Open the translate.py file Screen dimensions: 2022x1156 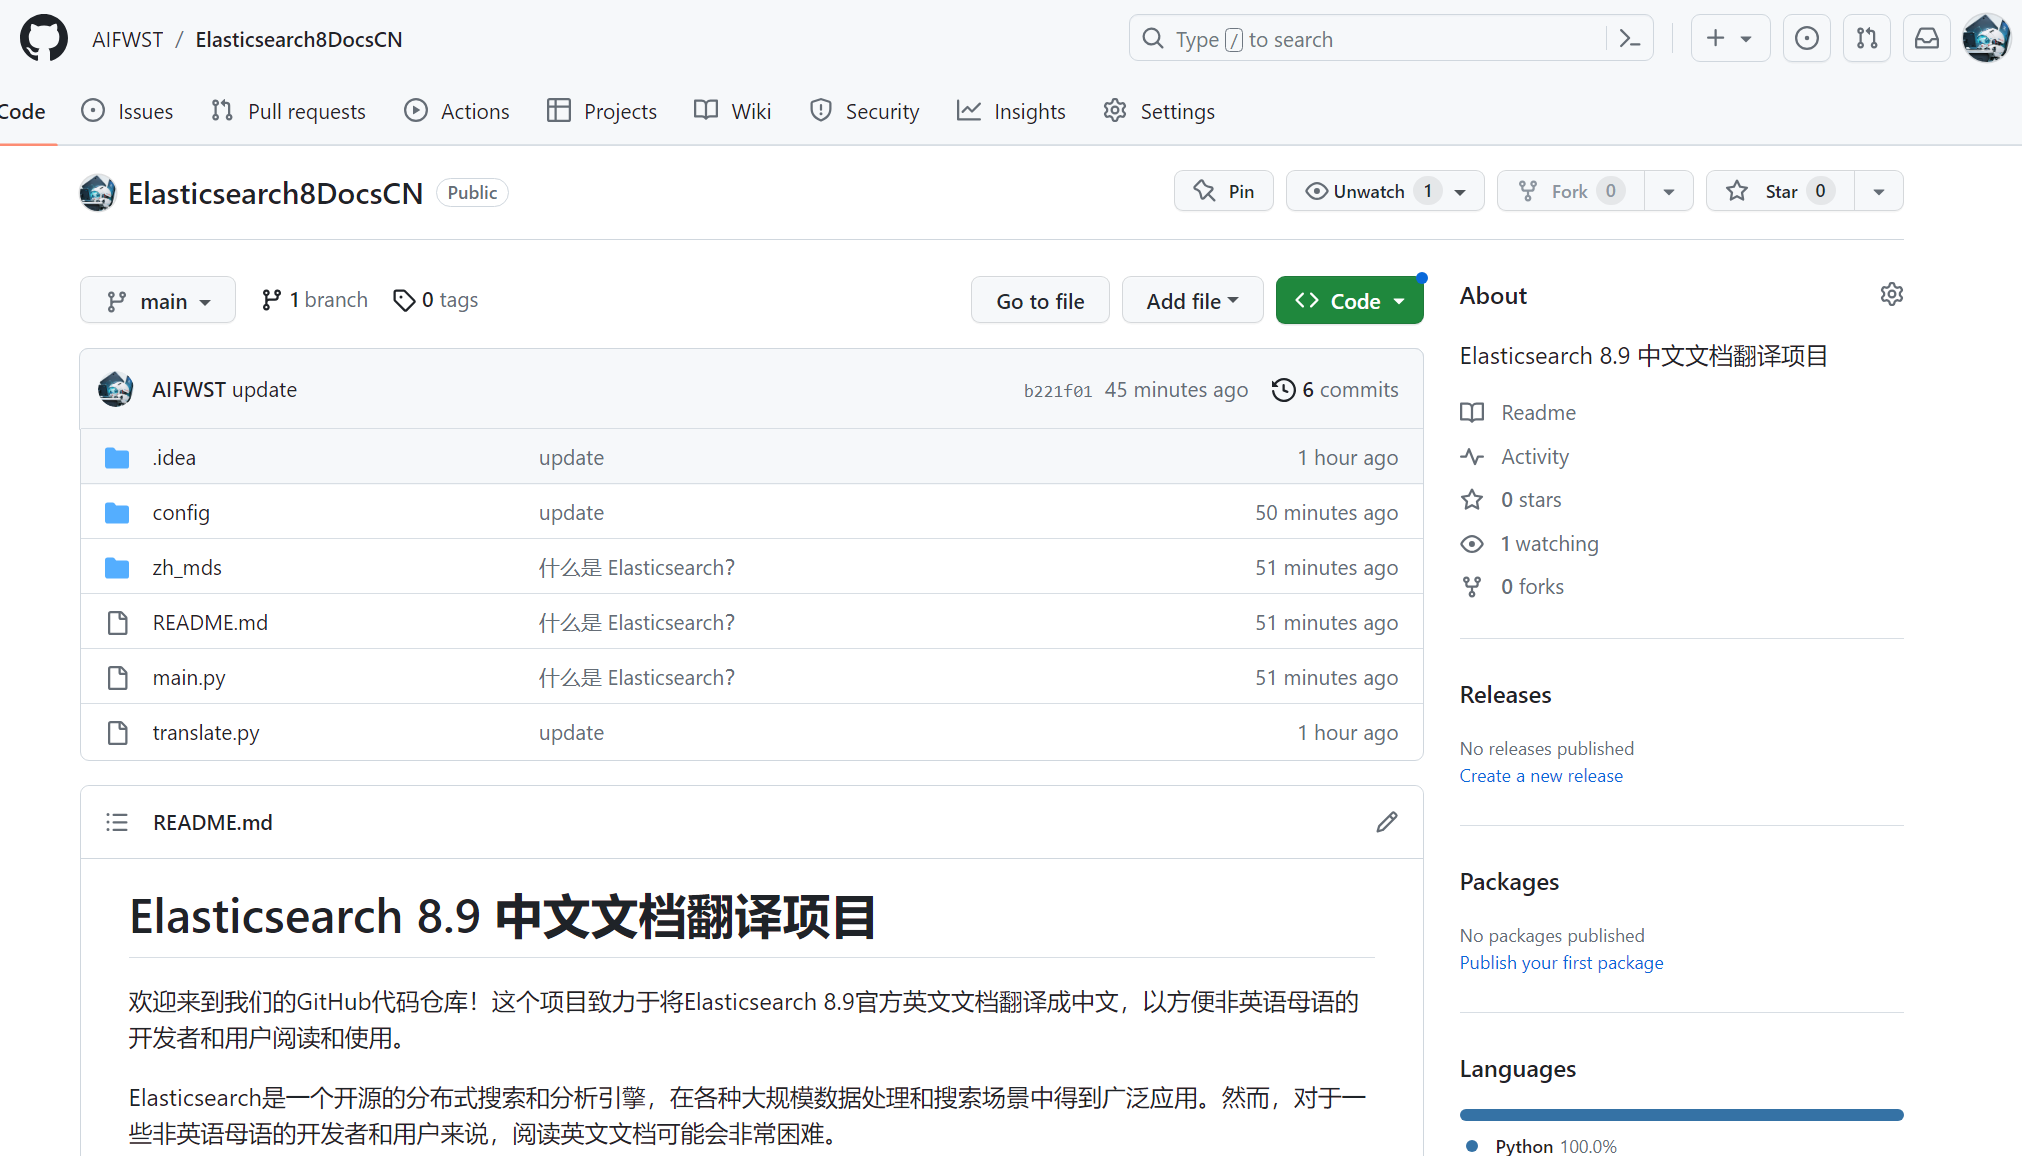(206, 732)
